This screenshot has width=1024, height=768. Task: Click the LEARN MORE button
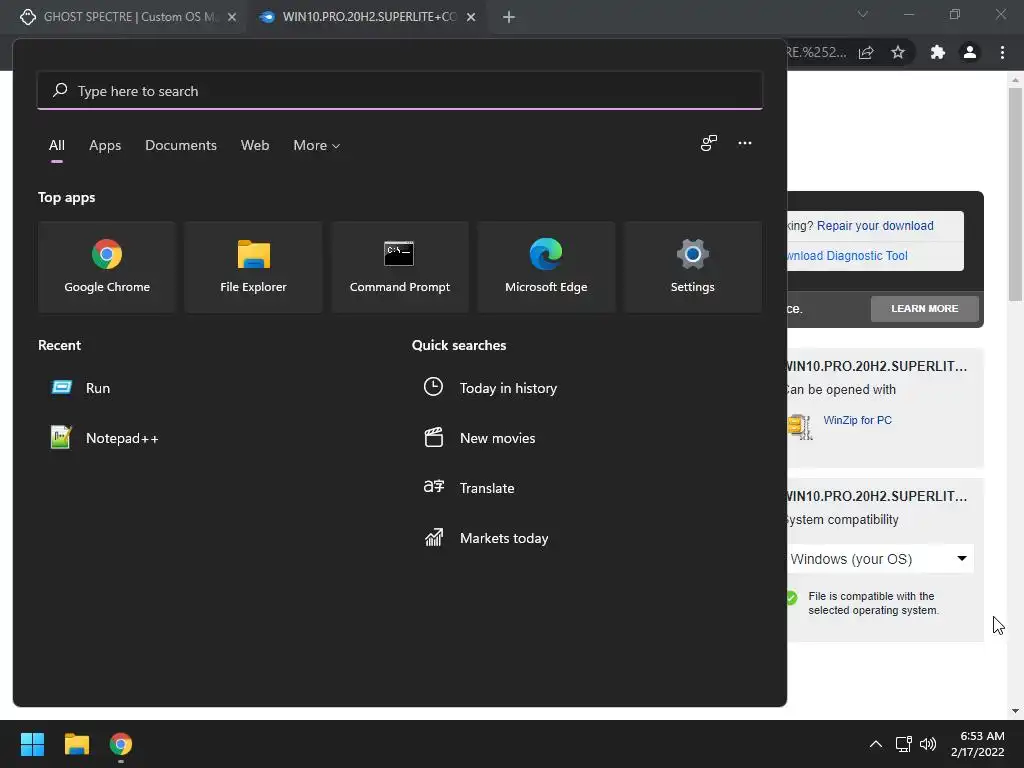click(925, 308)
